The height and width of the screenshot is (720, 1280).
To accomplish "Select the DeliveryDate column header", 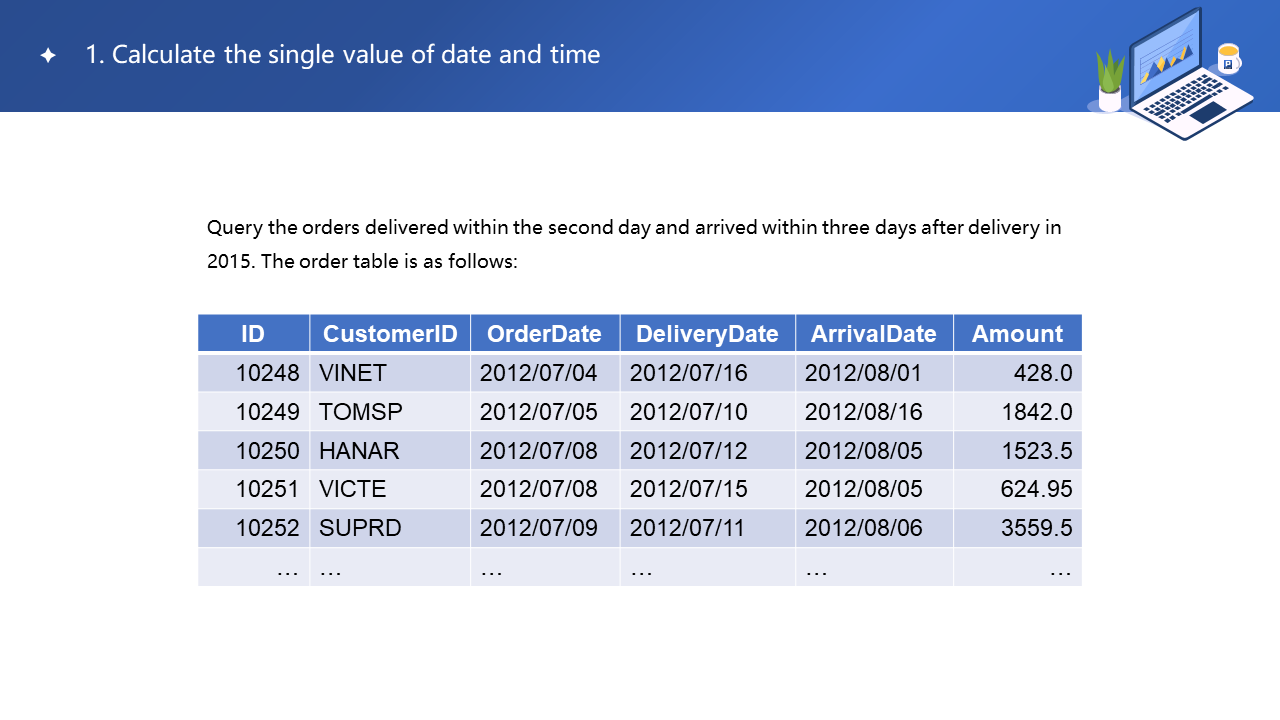I will [707, 334].
